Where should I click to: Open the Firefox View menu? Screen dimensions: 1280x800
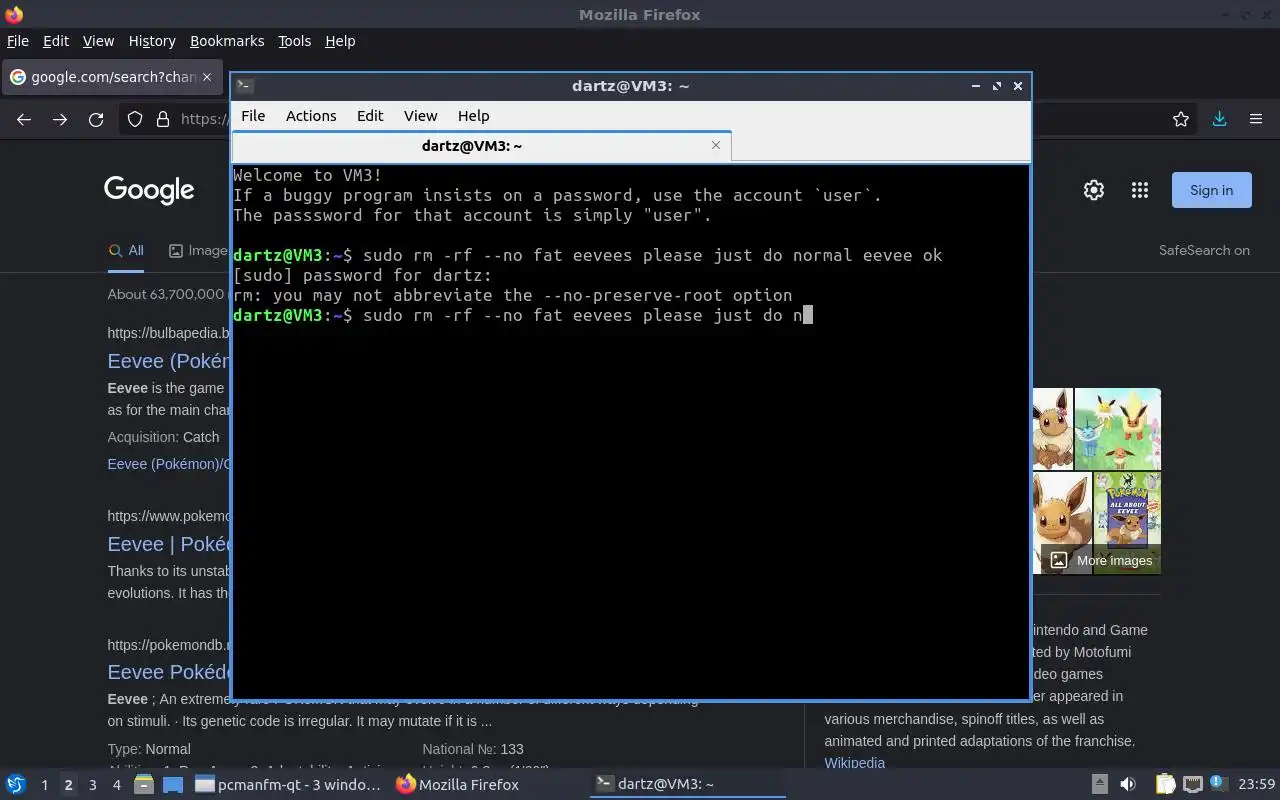pos(98,41)
